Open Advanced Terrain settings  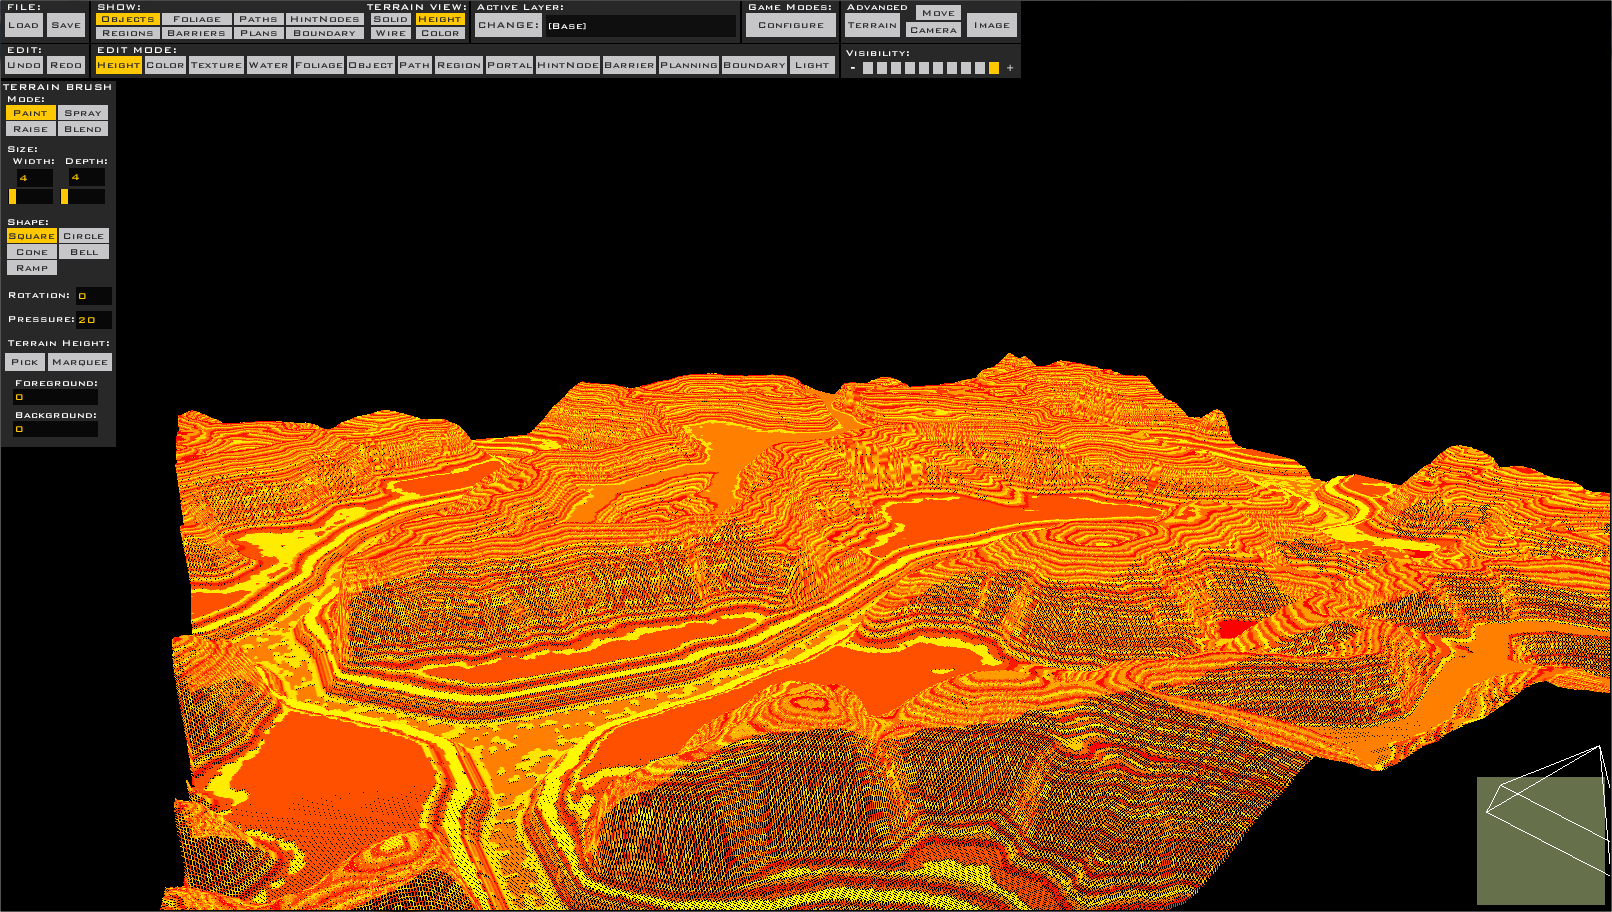pos(873,25)
